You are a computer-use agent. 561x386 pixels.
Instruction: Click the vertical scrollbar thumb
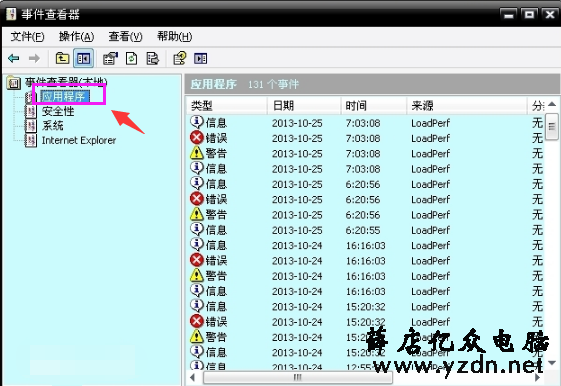coord(552,127)
